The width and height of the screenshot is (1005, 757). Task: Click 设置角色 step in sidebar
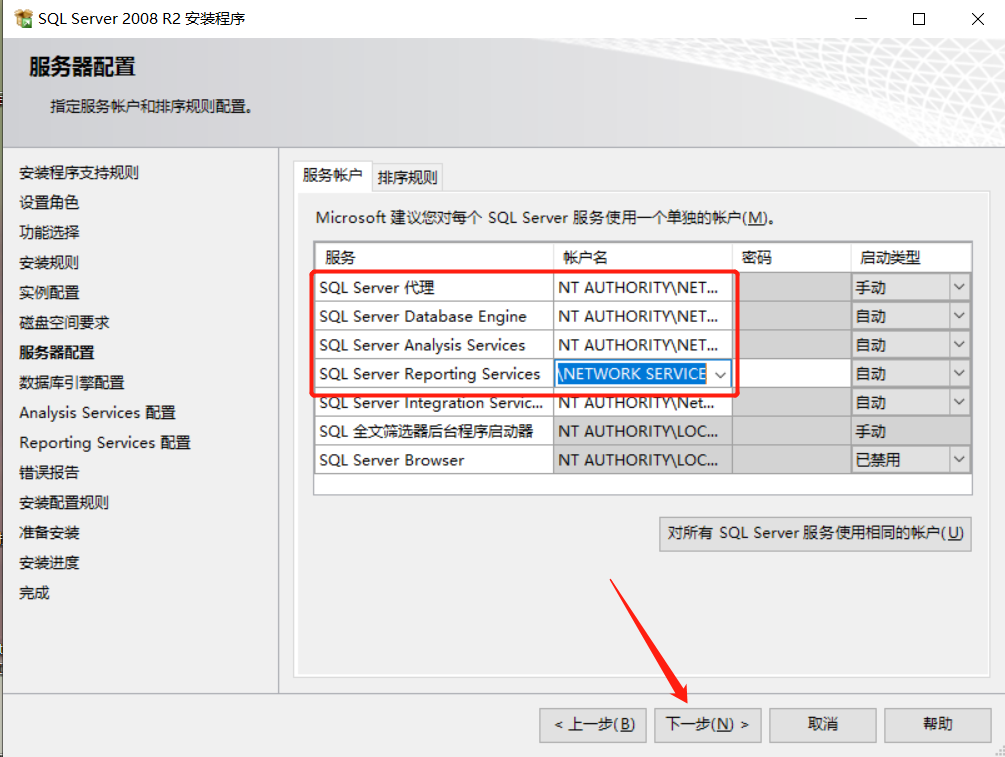point(49,203)
